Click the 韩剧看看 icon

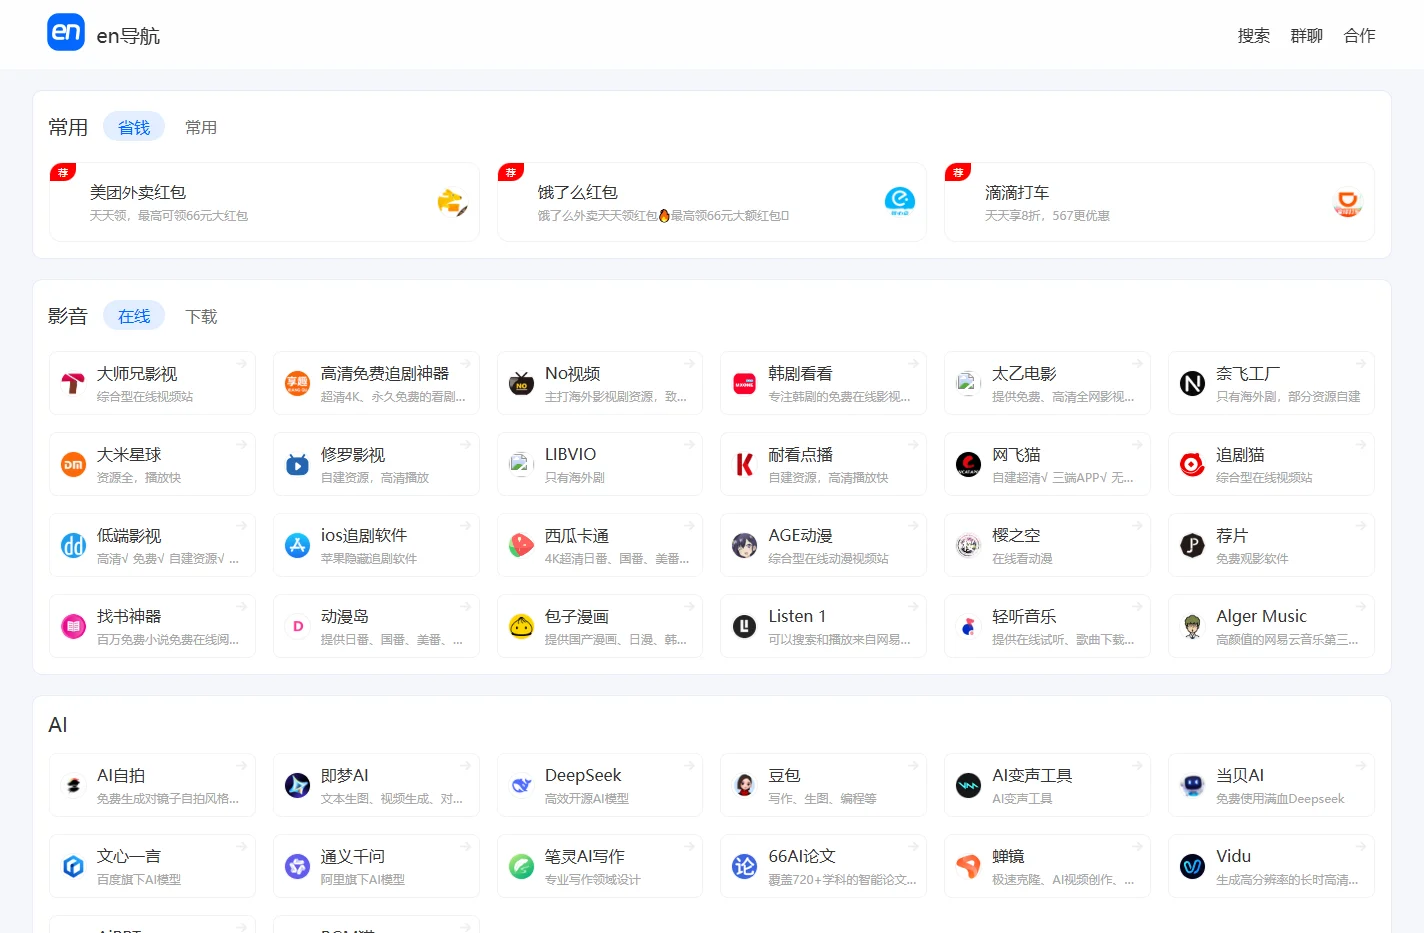(745, 383)
